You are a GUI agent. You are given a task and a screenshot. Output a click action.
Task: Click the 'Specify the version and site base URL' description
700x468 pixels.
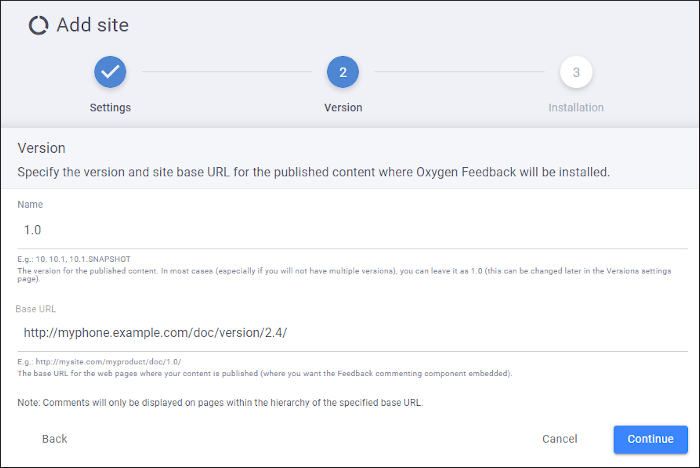tap(314, 172)
